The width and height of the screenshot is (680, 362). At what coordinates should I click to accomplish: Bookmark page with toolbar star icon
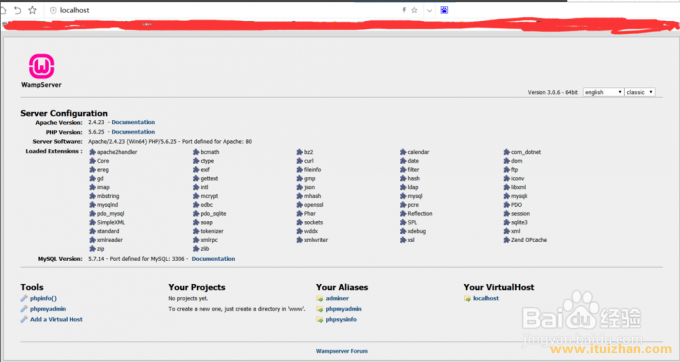[33, 10]
